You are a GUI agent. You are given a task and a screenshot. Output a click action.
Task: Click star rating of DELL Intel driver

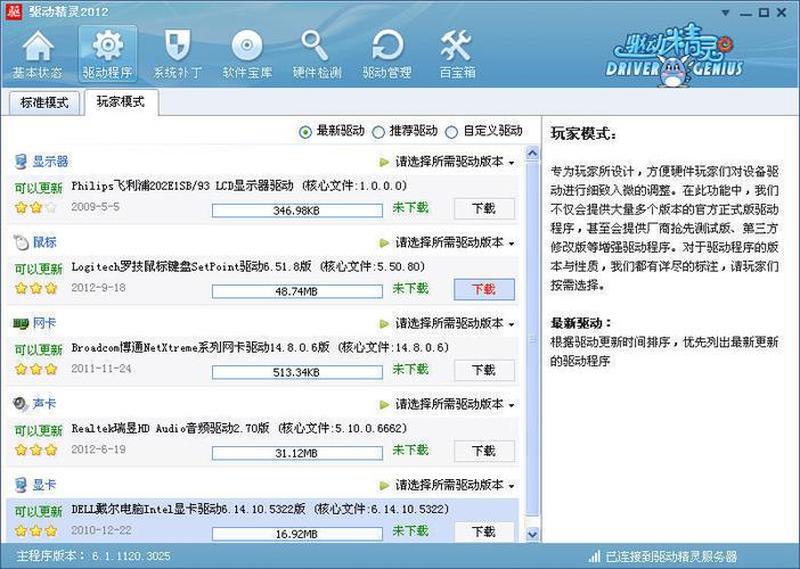(36, 531)
